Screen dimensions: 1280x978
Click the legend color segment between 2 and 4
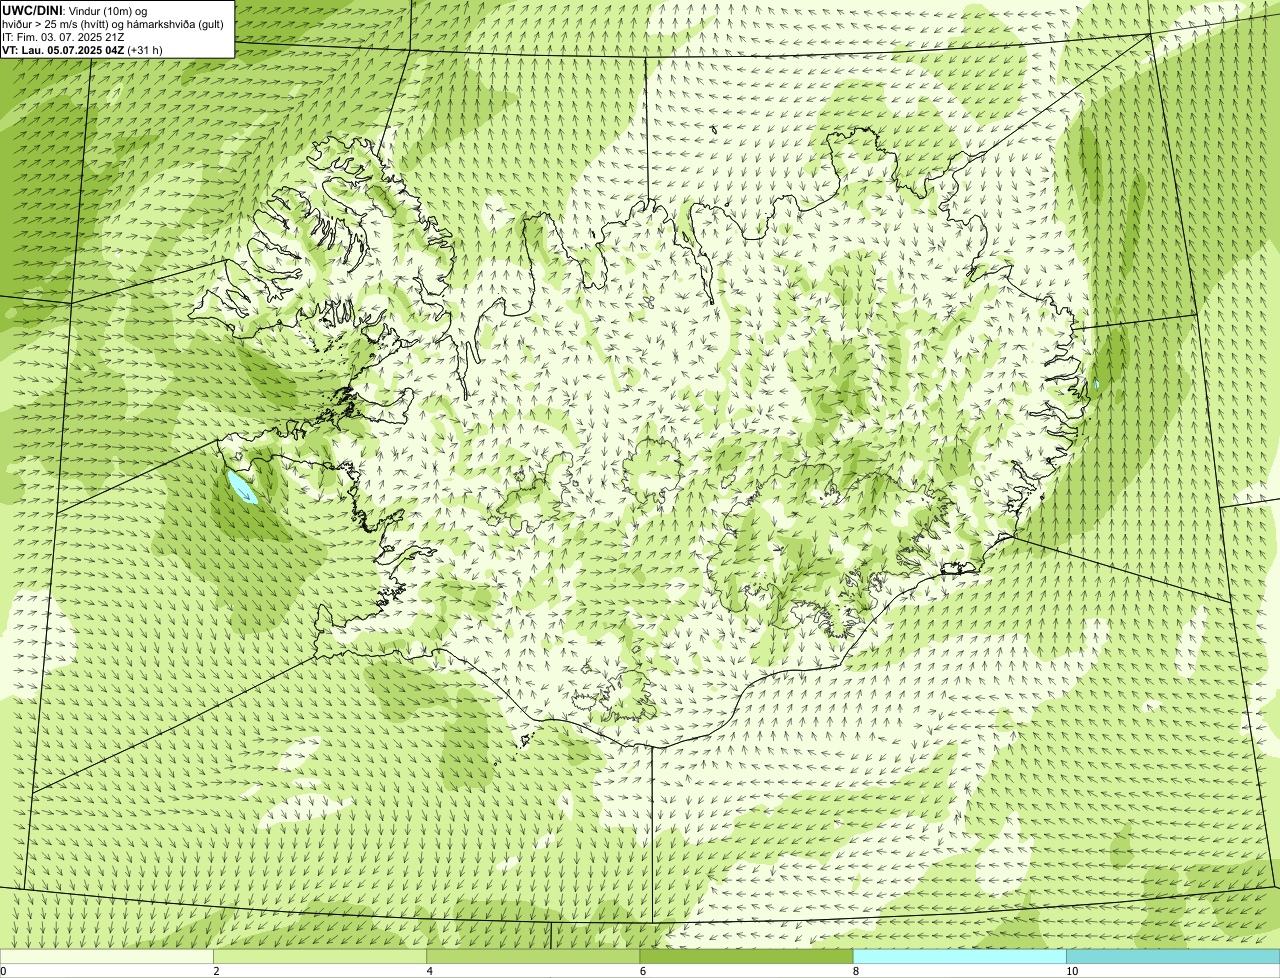(x=320, y=957)
